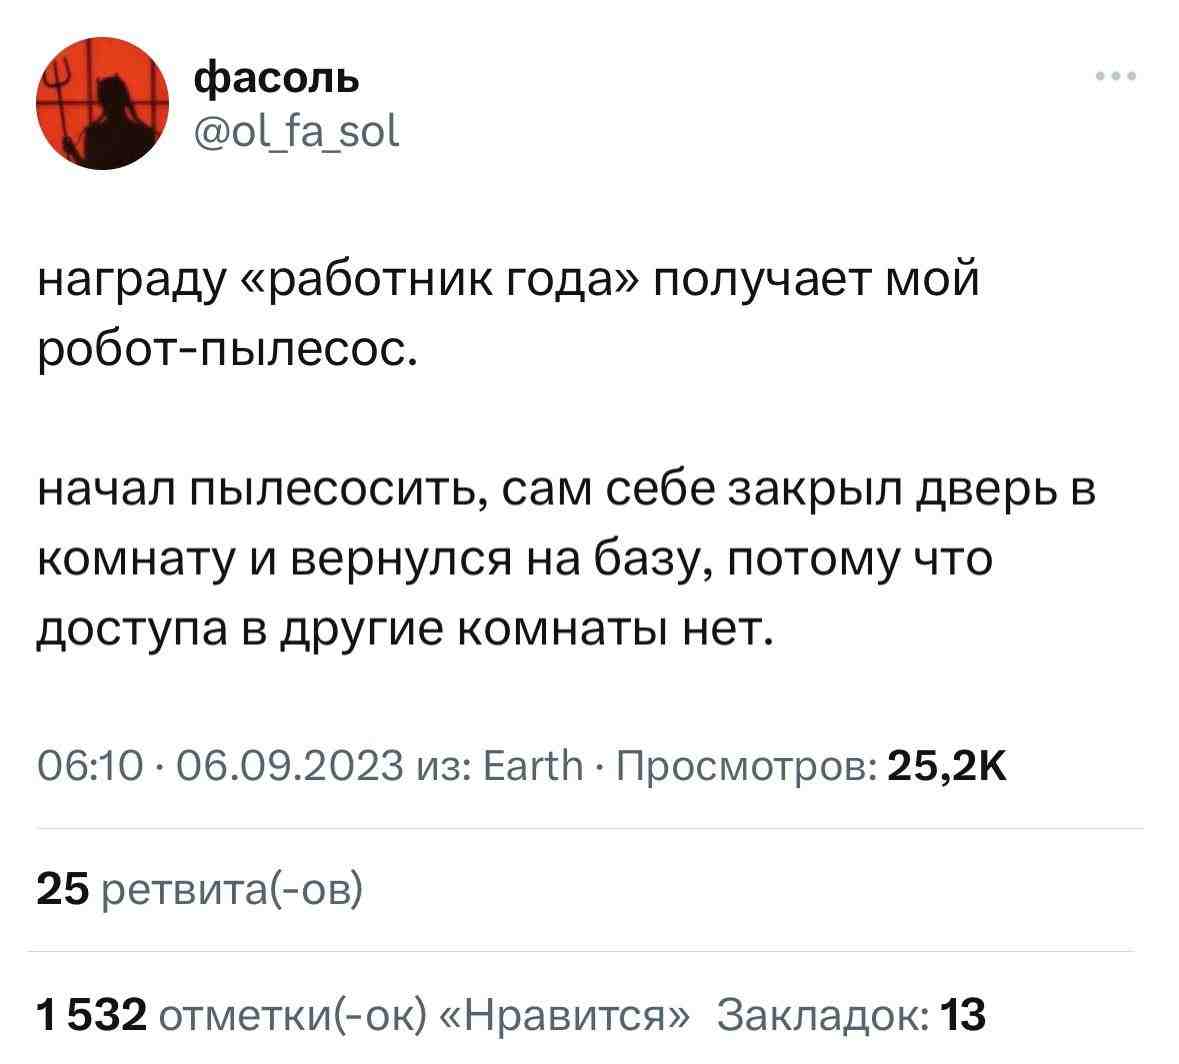Viewport: 1179px width, 1064px height.
Task: Click the tweet time 06:10
Action: tap(91, 767)
